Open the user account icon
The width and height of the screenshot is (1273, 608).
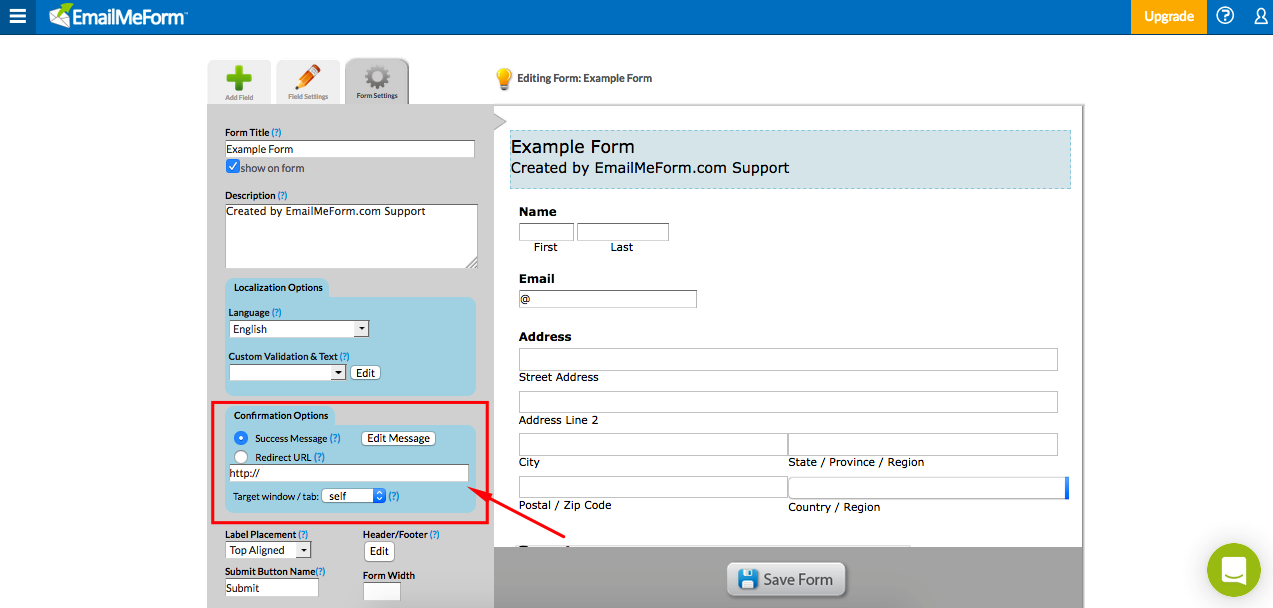pos(1260,16)
